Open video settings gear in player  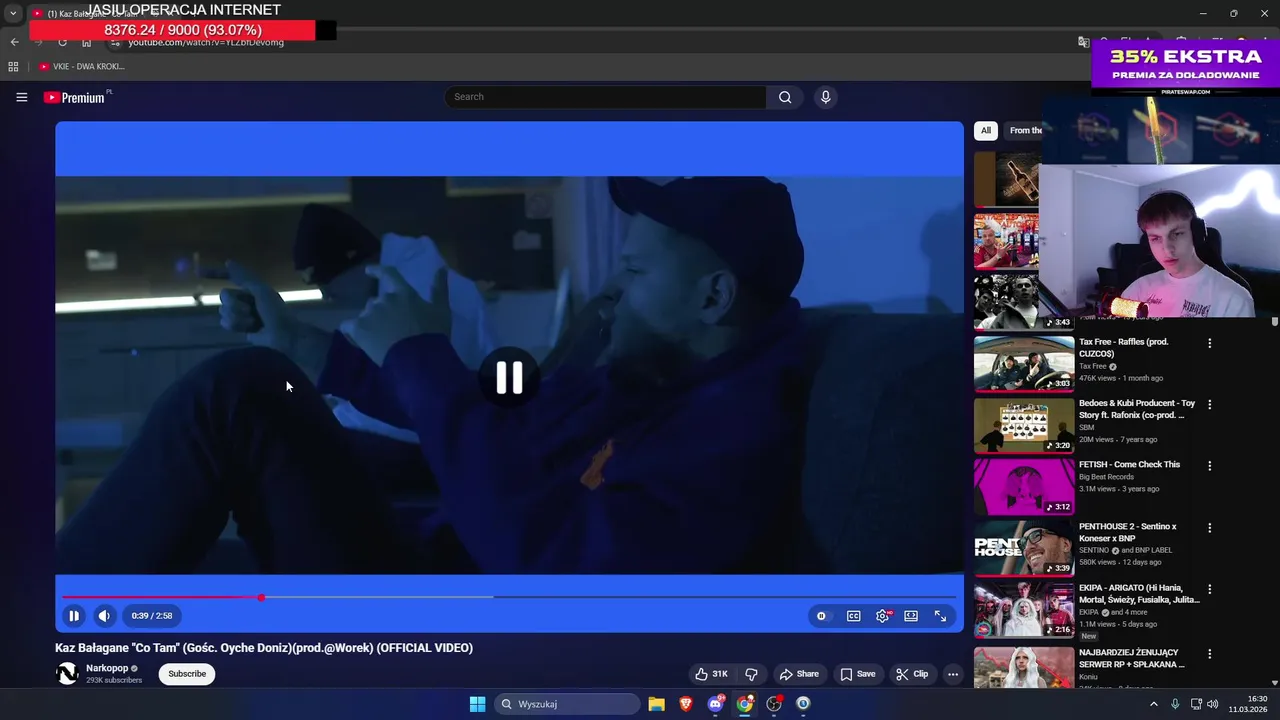883,616
